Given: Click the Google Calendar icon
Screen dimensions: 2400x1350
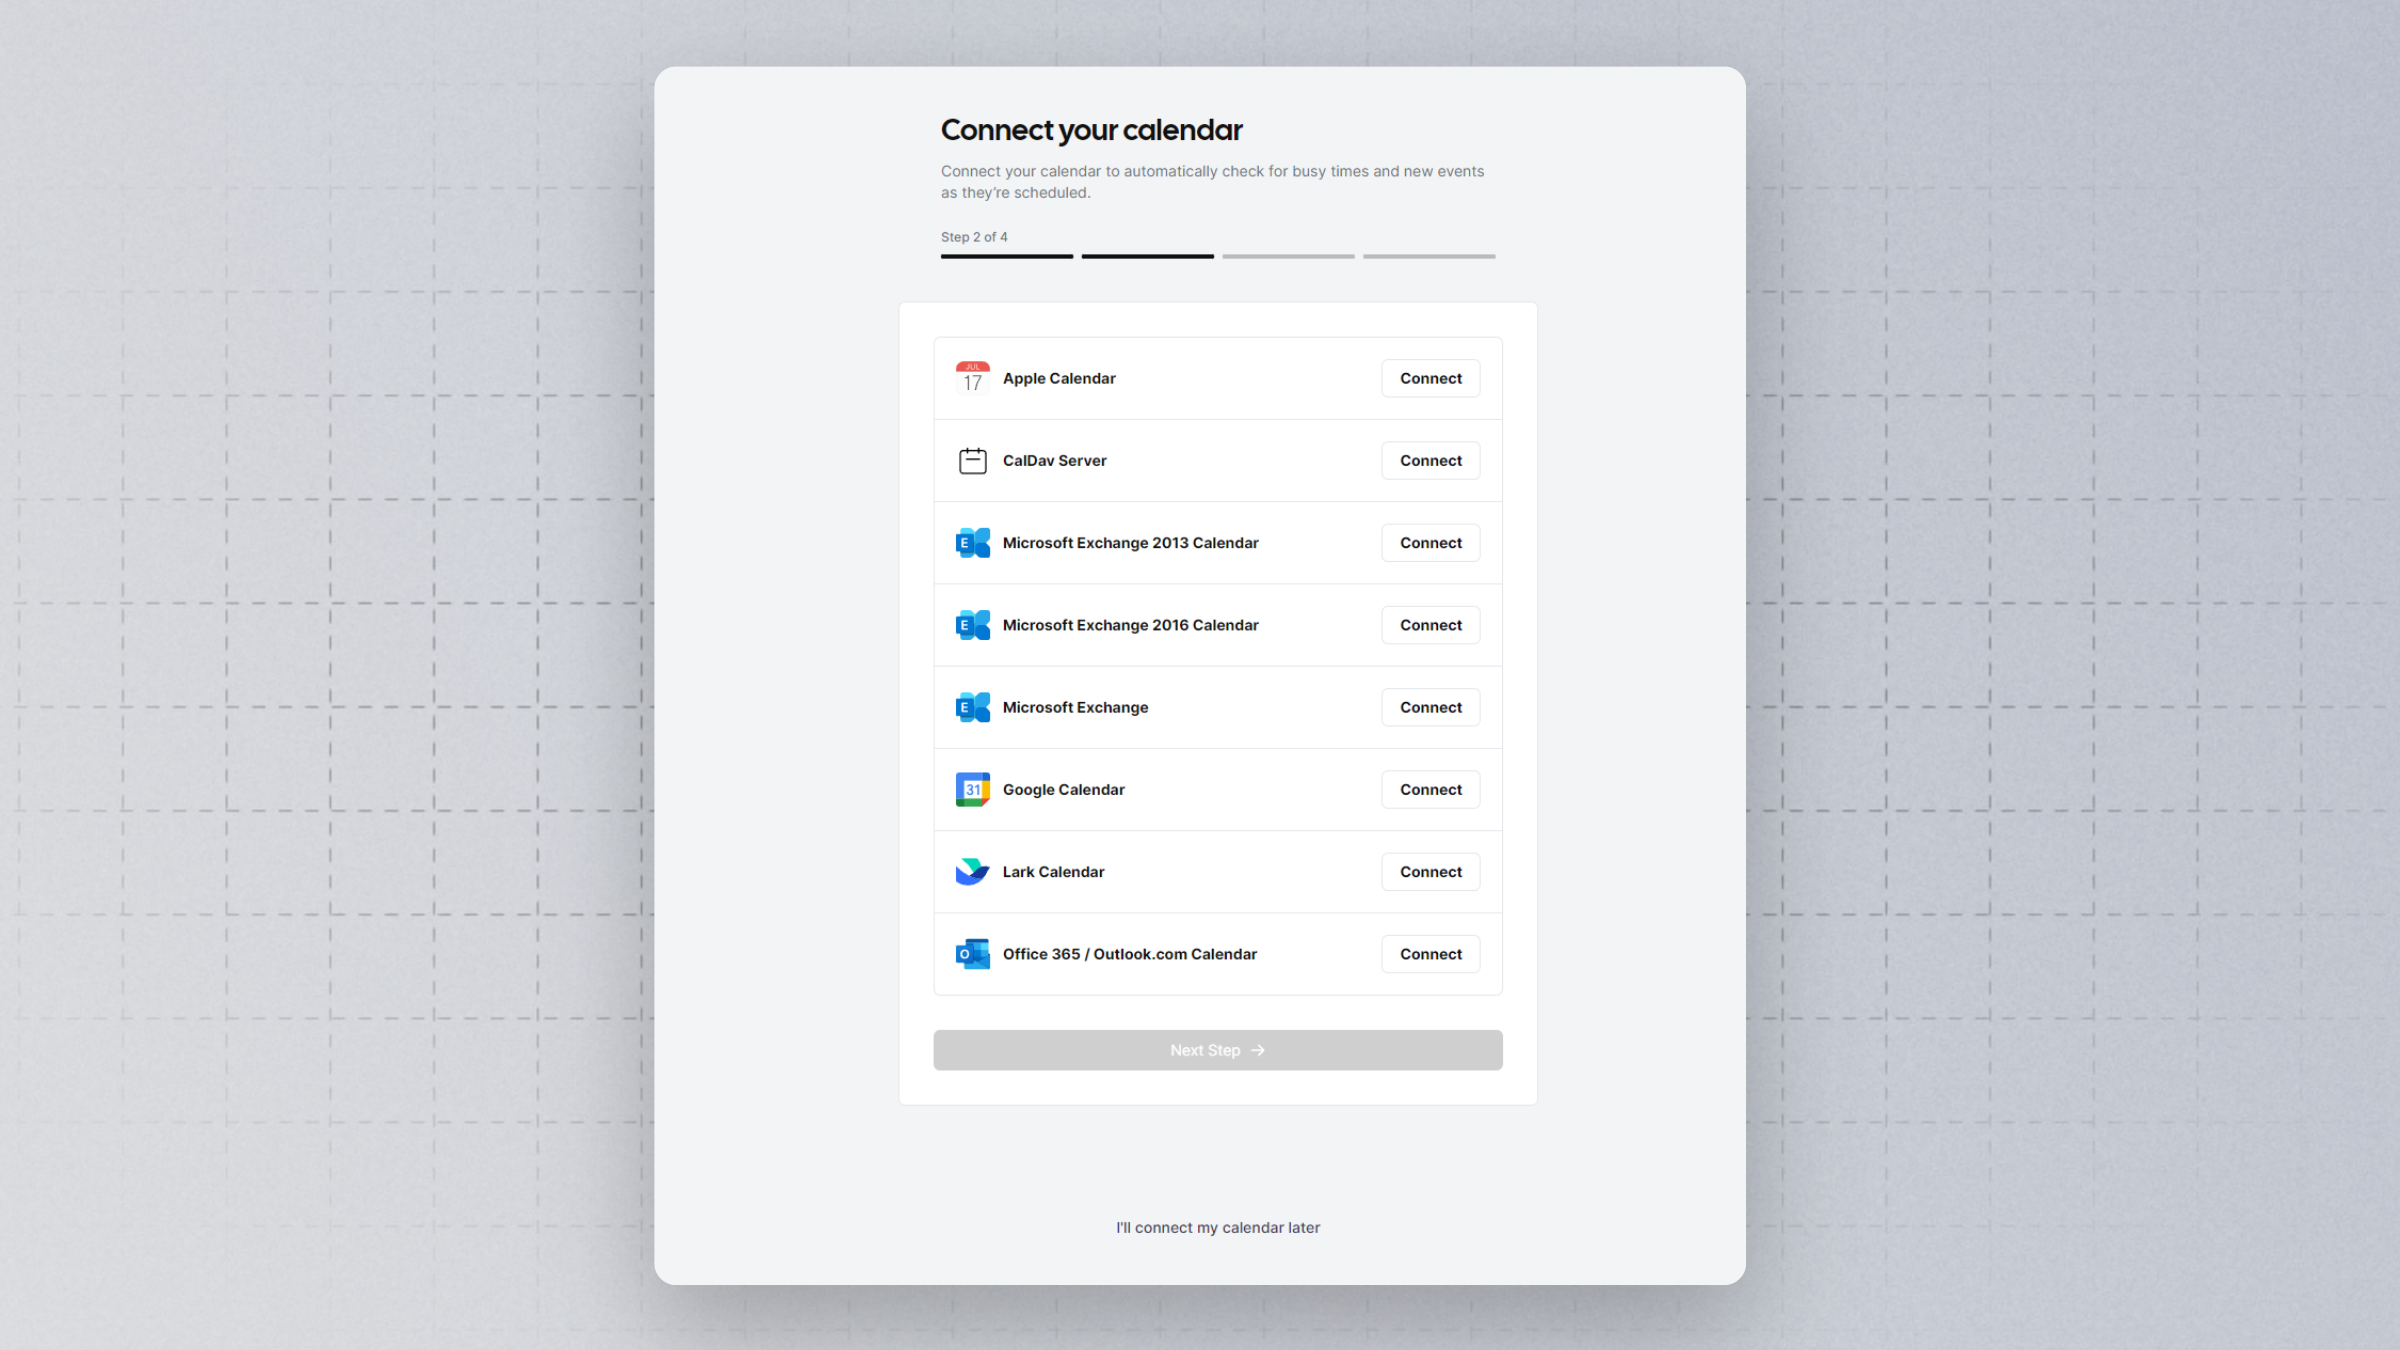Looking at the screenshot, I should coord(972,789).
